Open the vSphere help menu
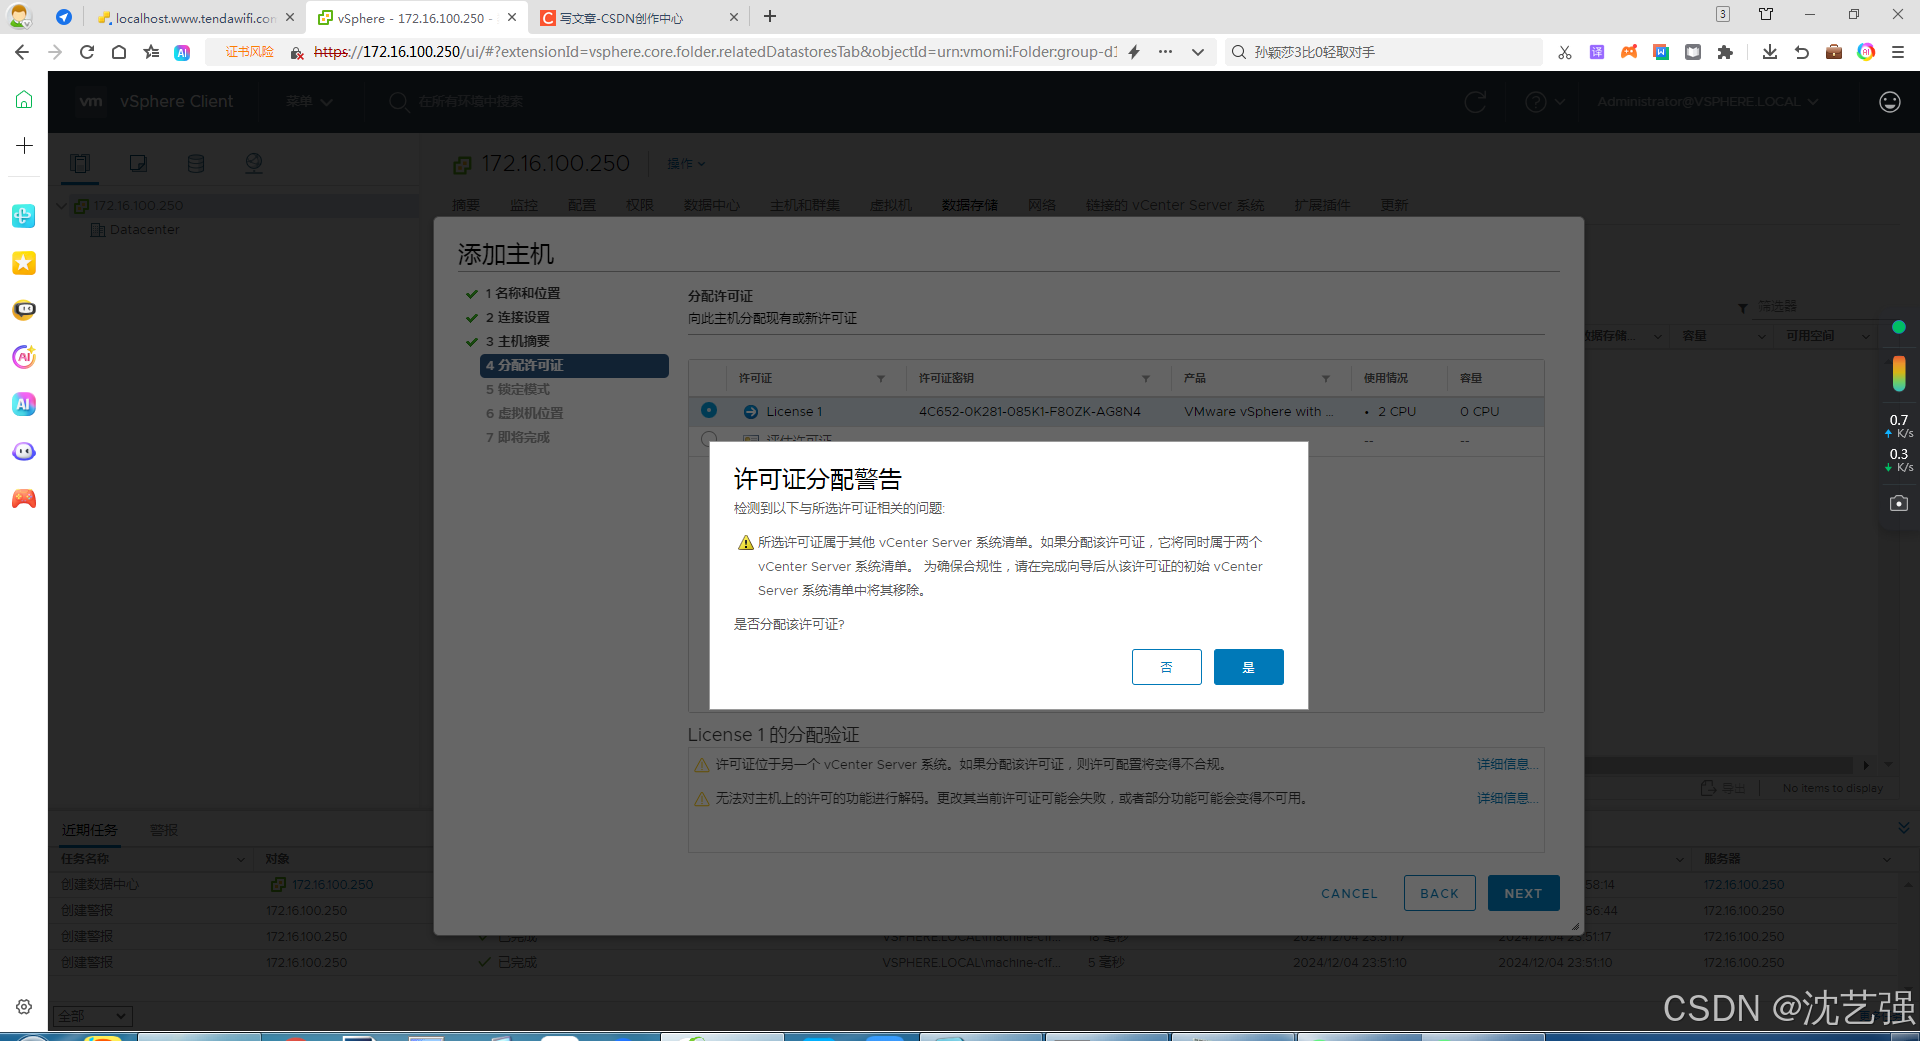 click(1545, 101)
